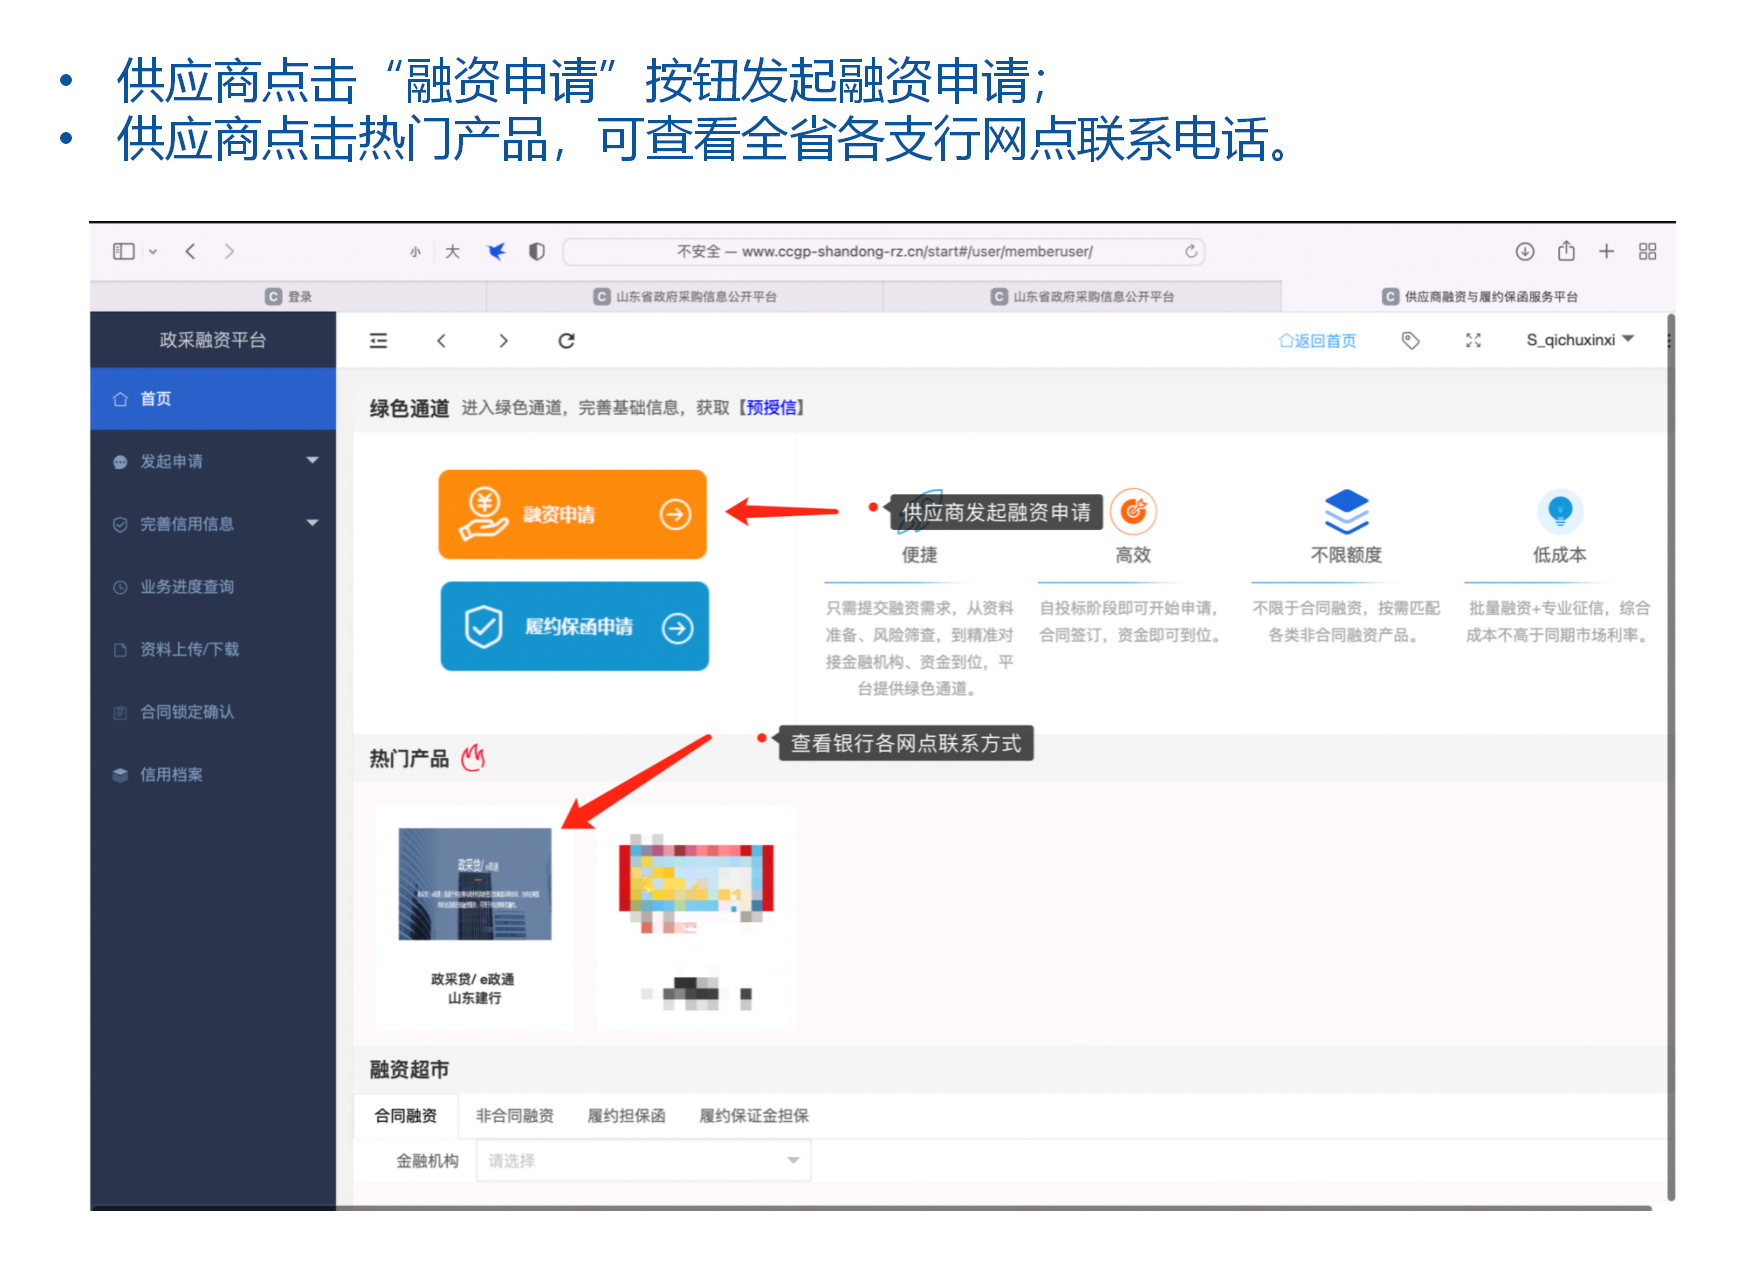Image resolution: width=1762 pixels, height=1272 pixels.
Task: Click the blue 履约保函申请 button
Action: (575, 627)
